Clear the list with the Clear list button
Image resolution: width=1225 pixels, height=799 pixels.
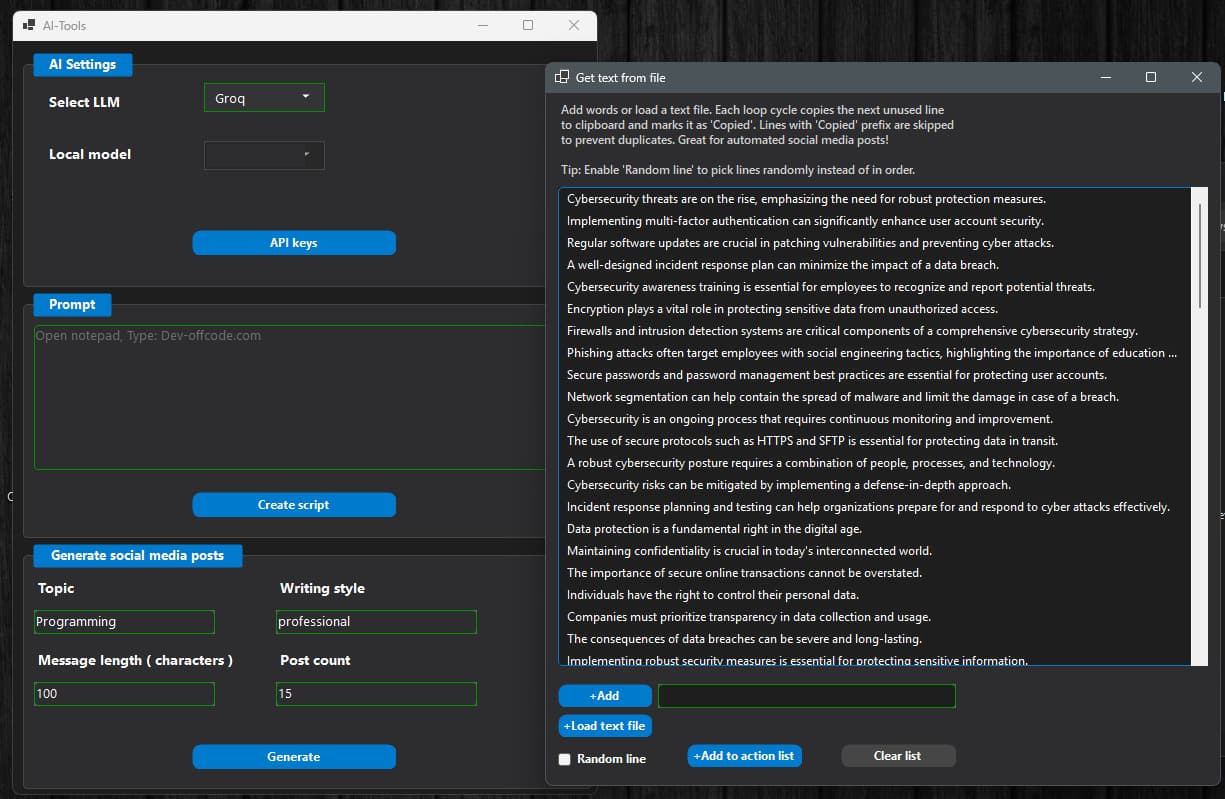tap(898, 756)
